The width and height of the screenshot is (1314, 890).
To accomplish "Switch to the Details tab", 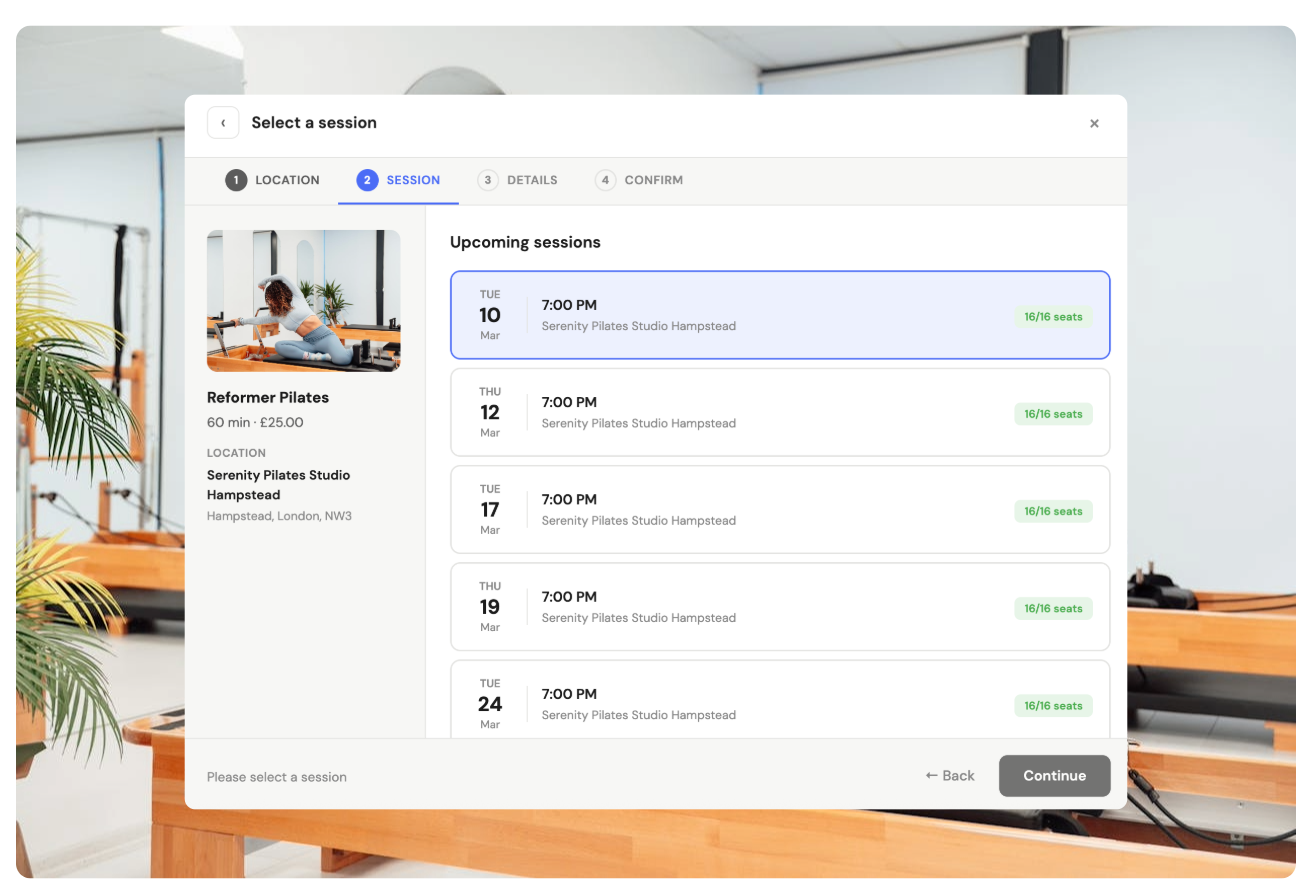I will tap(531, 180).
